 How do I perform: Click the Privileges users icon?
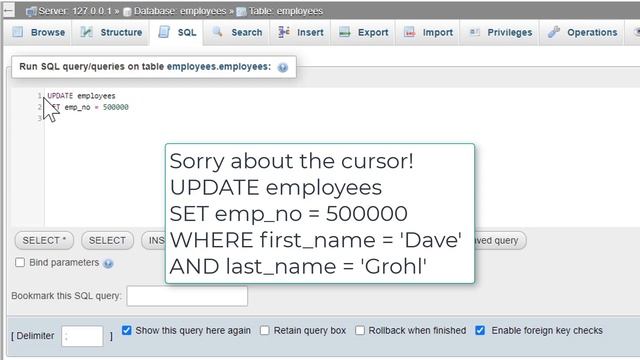click(x=474, y=32)
